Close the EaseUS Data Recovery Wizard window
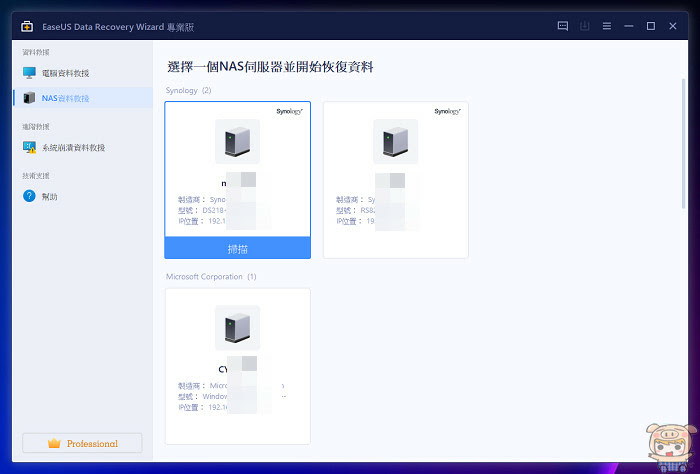Screen dimensions: 700x474 click(673, 26)
